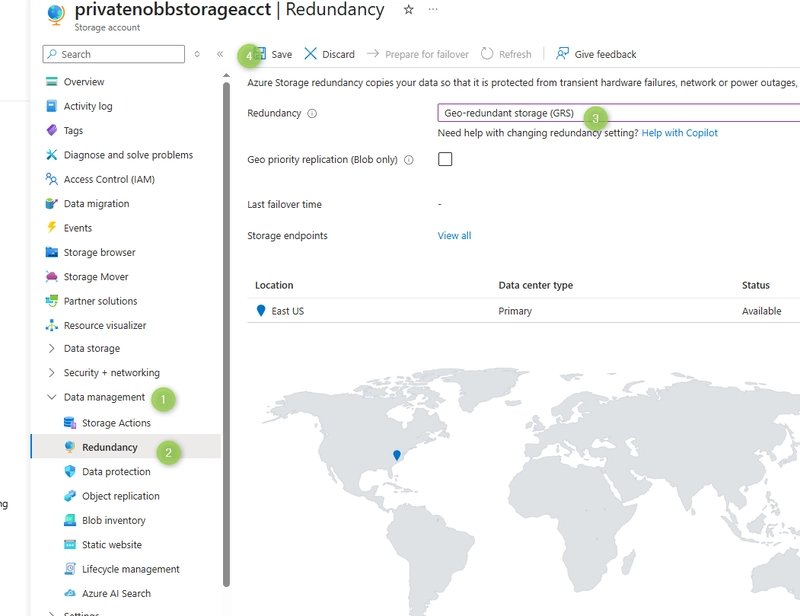800x616 pixels.
Task: Click the Refresh button
Action: tap(506, 54)
